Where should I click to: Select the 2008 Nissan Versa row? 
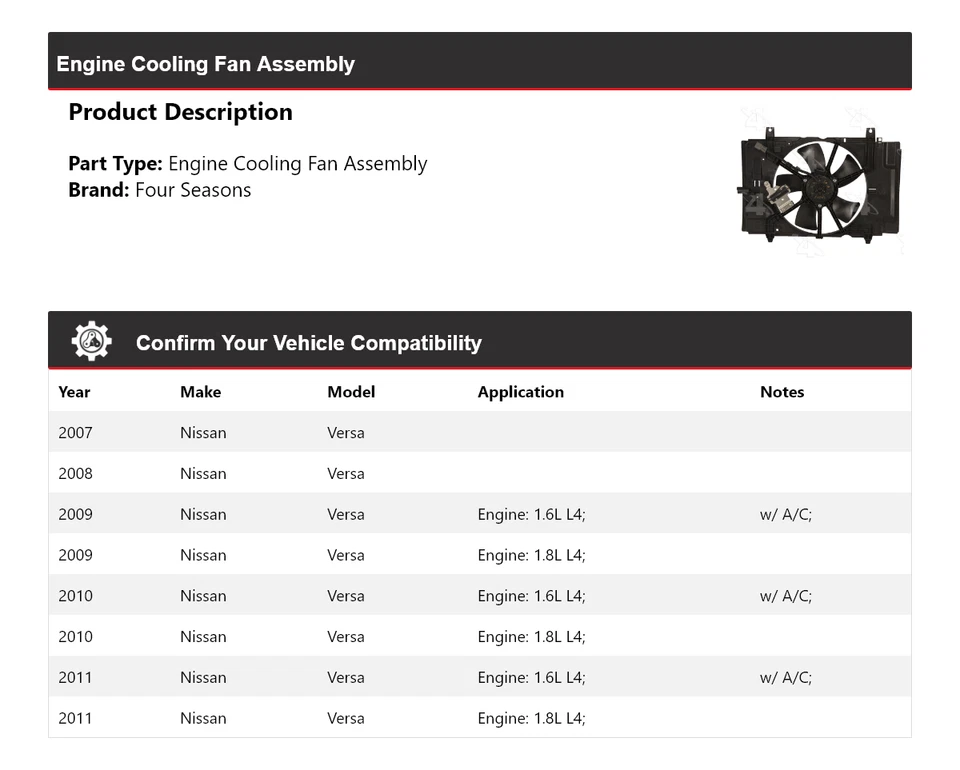pyautogui.click(x=479, y=474)
